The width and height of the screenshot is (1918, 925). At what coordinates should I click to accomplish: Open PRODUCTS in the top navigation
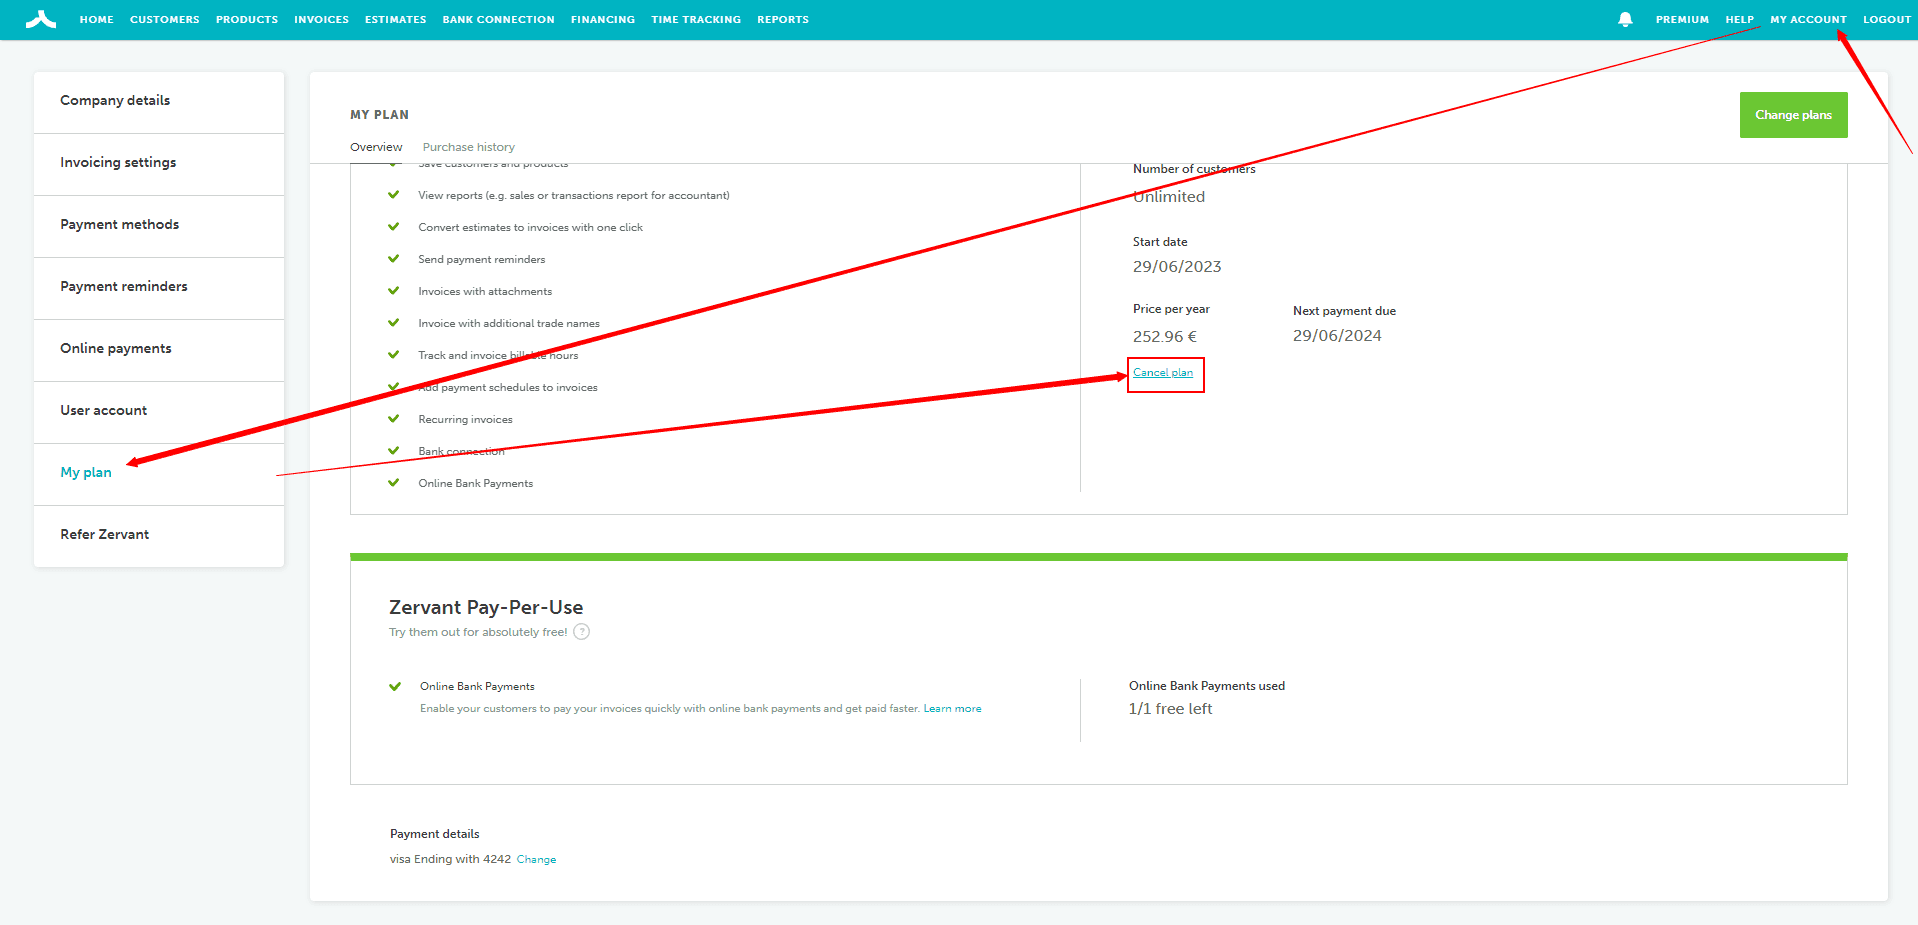click(247, 20)
